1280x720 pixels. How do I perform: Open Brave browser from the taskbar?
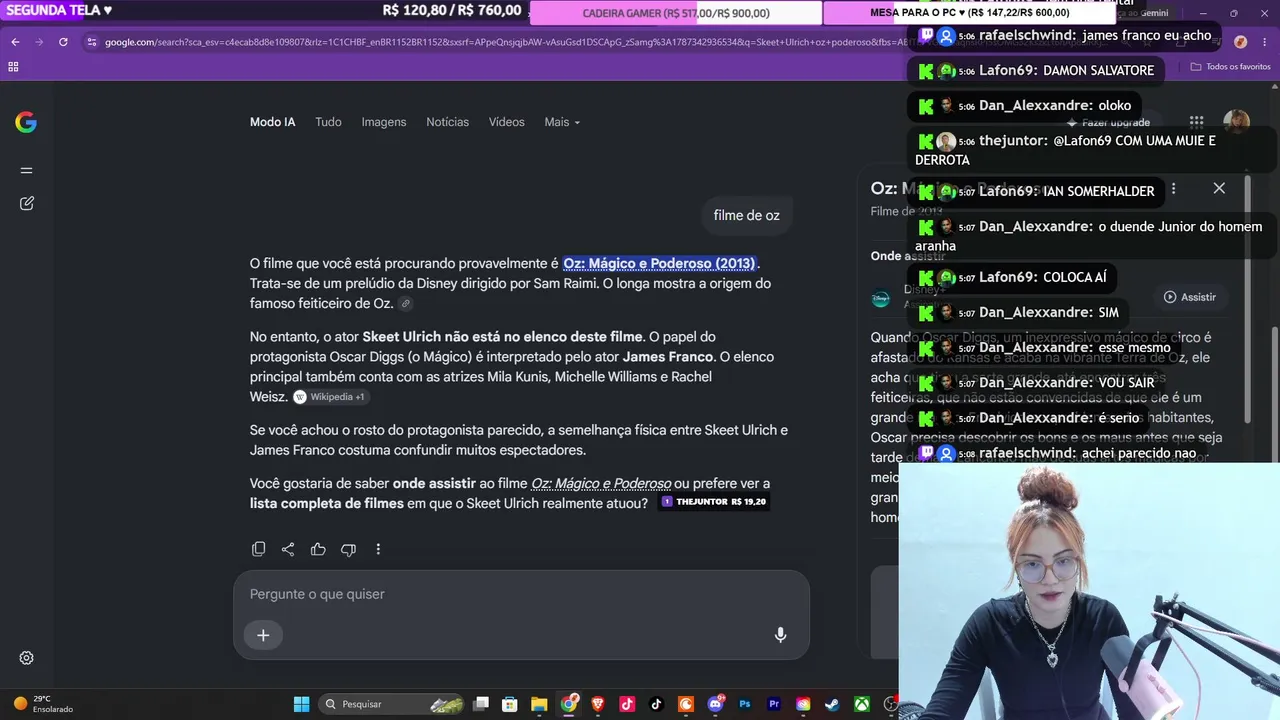click(x=598, y=704)
